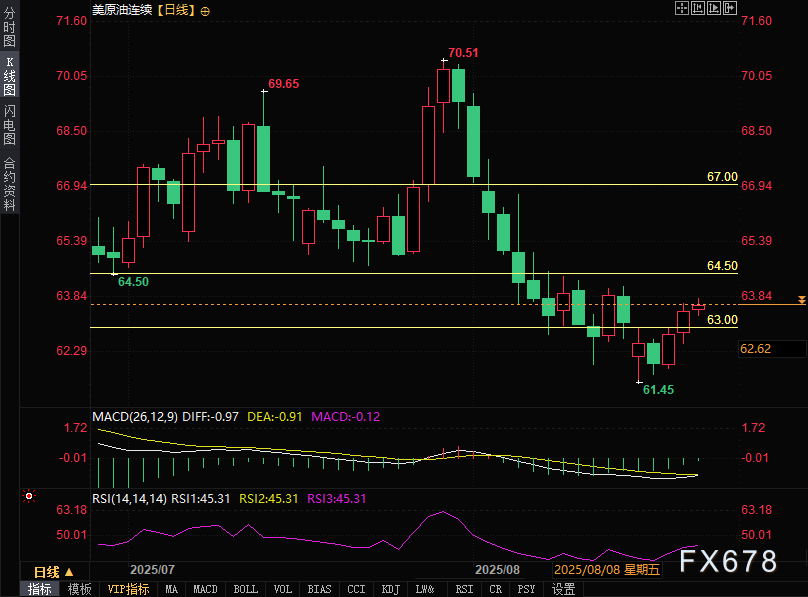808x597 pixels.
Task: Click the small red marker icon above RSI panel
Action: pyautogui.click(x=29, y=496)
